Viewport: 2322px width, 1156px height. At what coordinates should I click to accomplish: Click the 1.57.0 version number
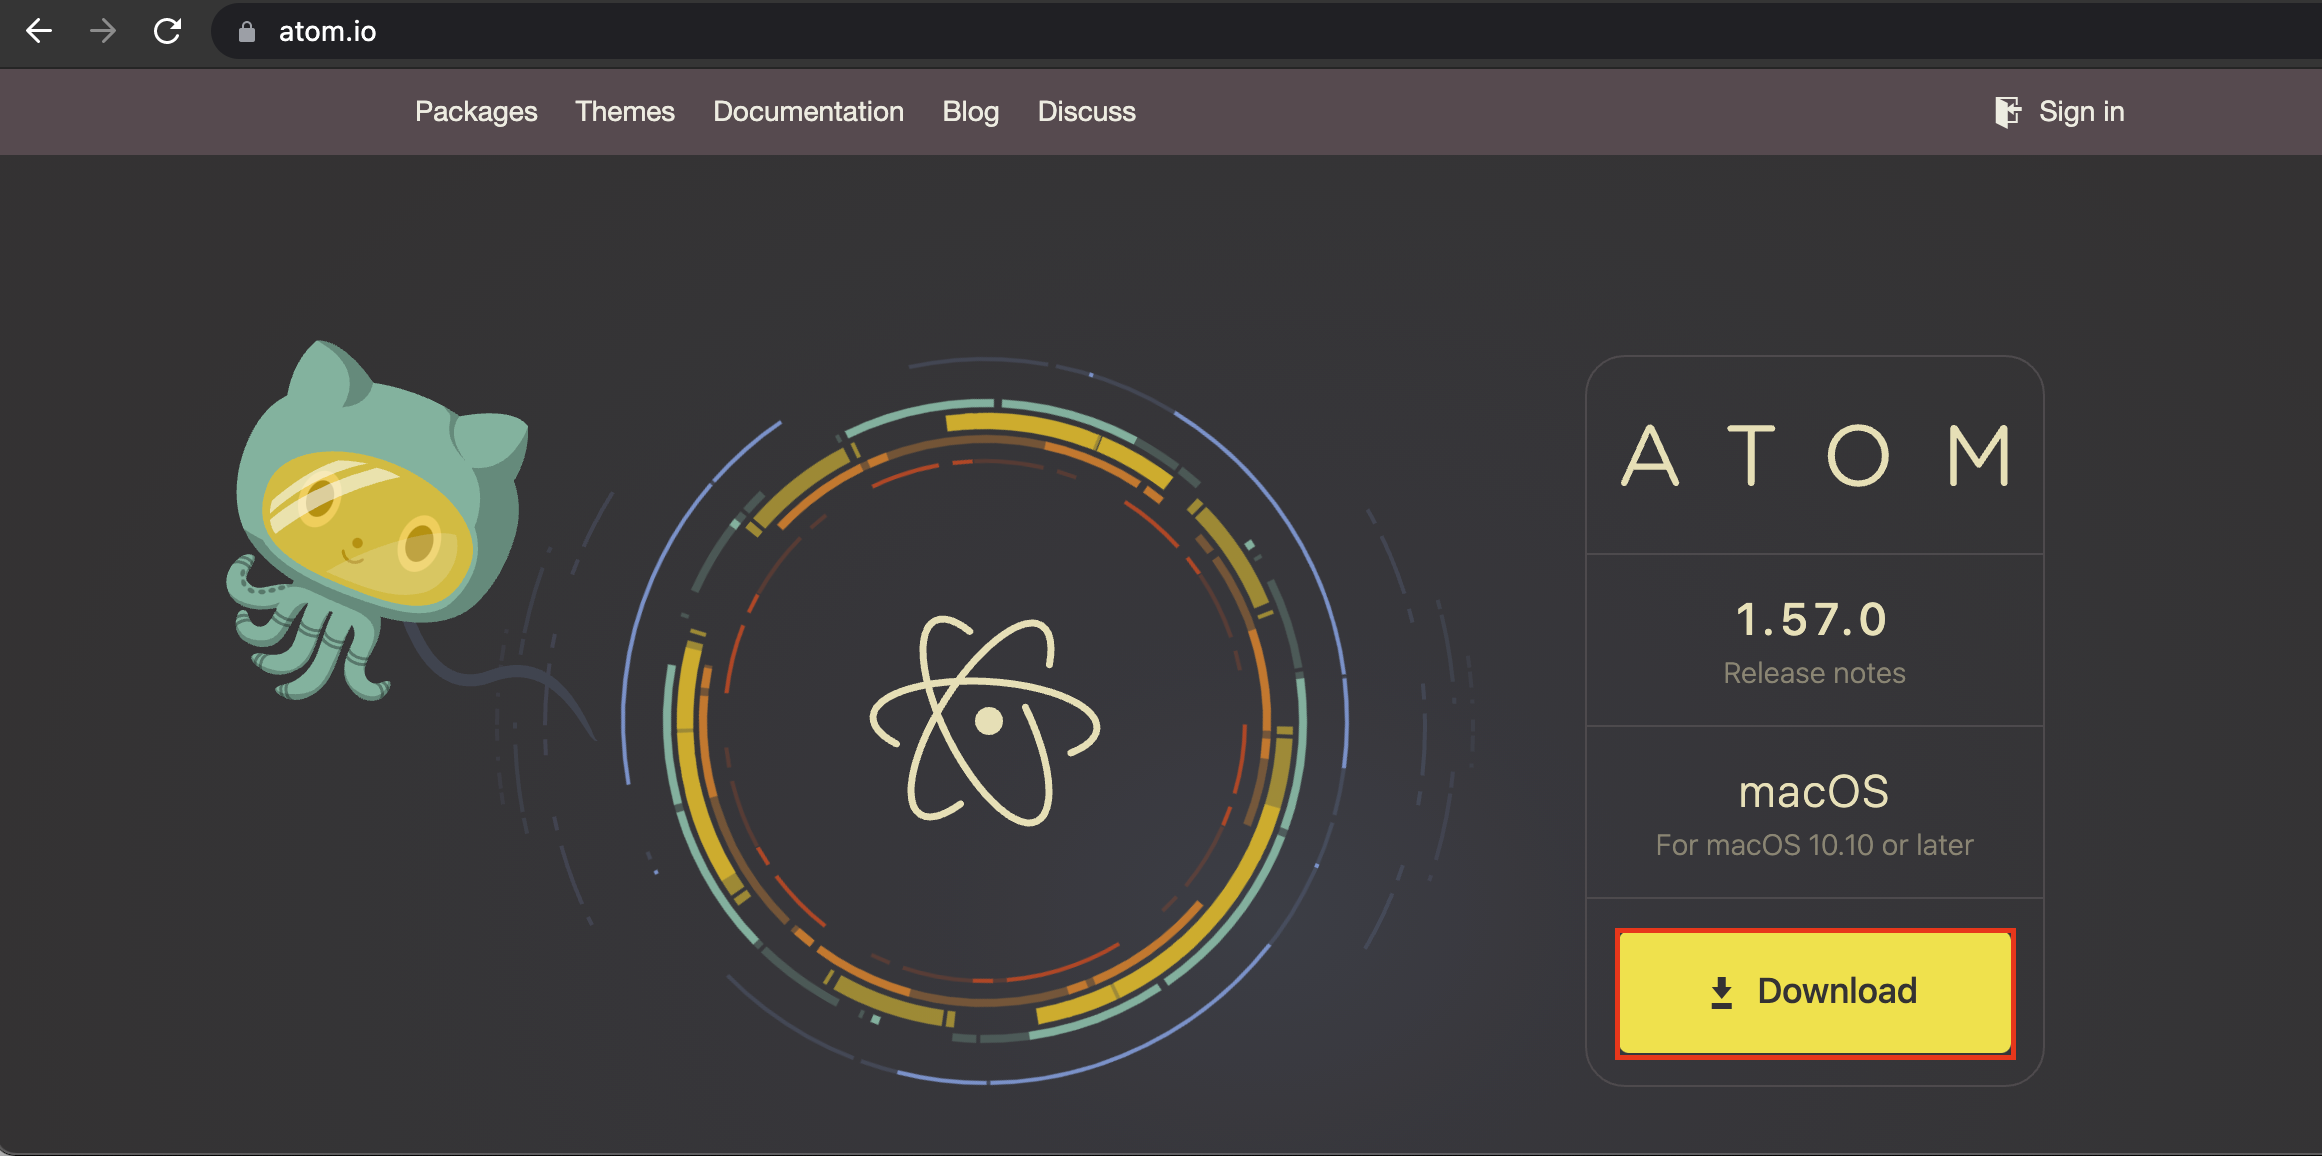(1812, 619)
